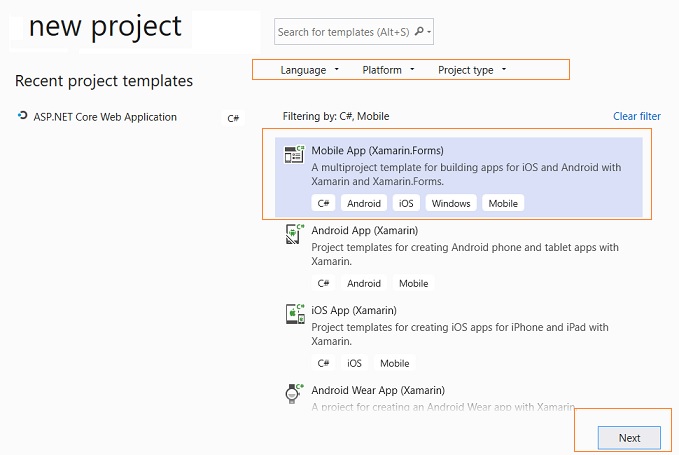The image size is (679, 455).
Task: Expand the search options arrow
Action: click(429, 32)
